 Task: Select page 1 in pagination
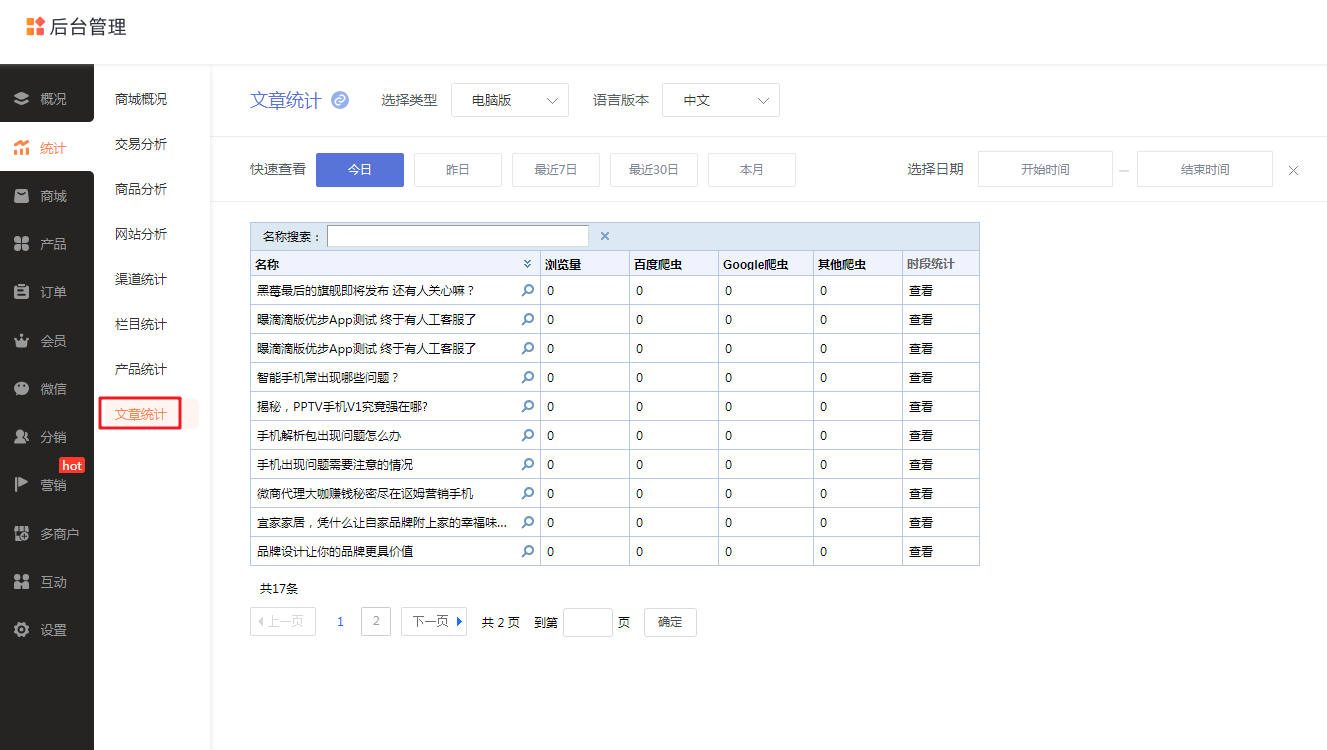[340, 622]
